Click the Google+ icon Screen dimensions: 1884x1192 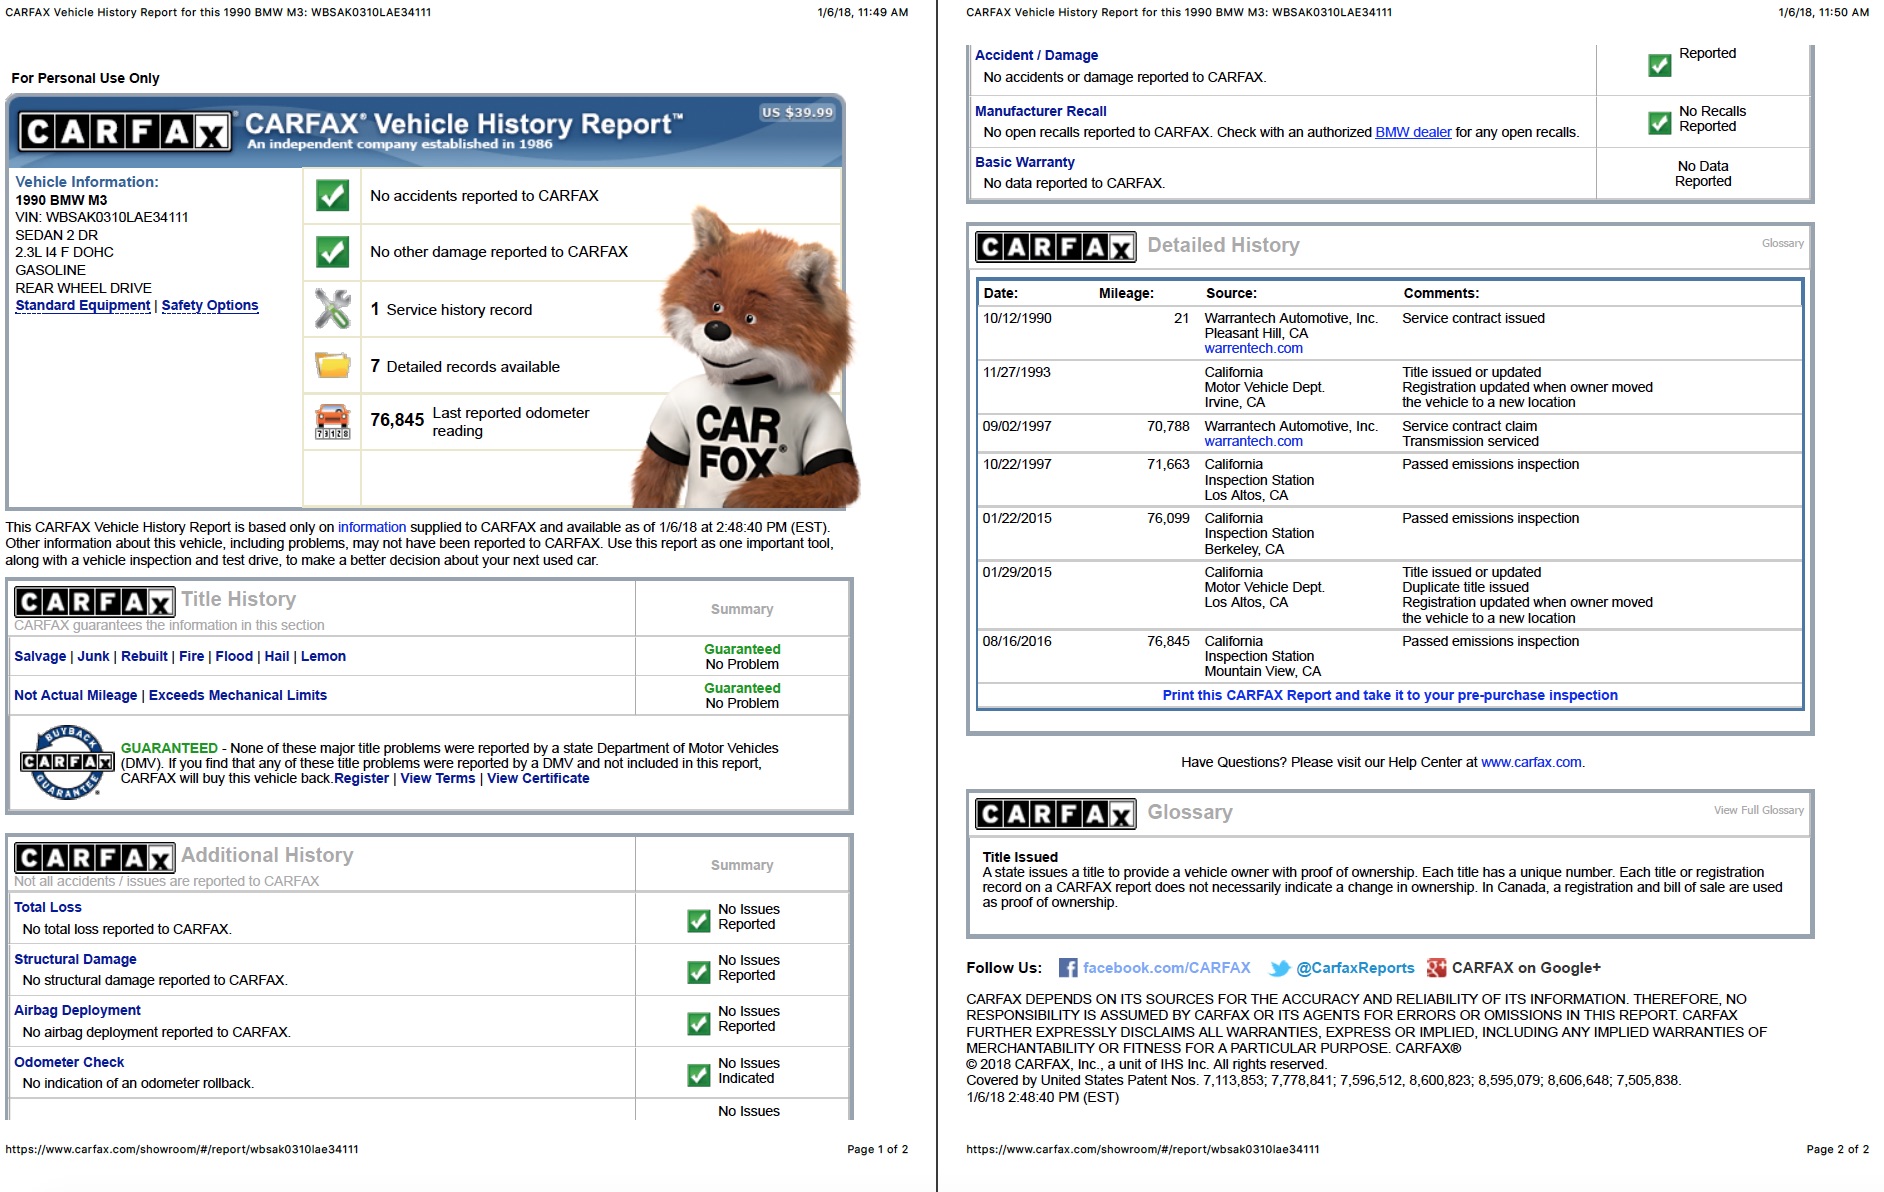pyautogui.click(x=1437, y=967)
